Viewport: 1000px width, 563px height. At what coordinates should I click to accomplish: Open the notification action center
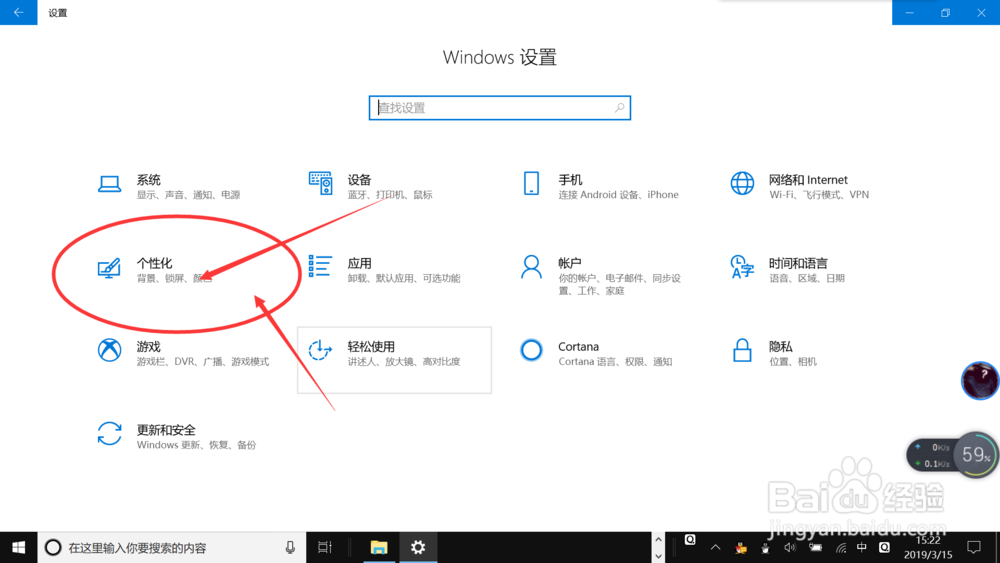coord(974,547)
